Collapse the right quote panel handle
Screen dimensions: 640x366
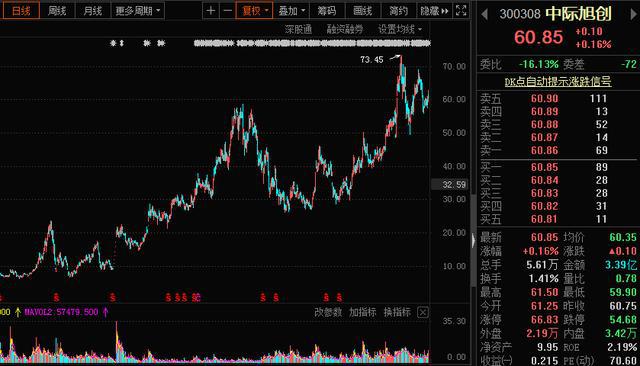coord(473,240)
